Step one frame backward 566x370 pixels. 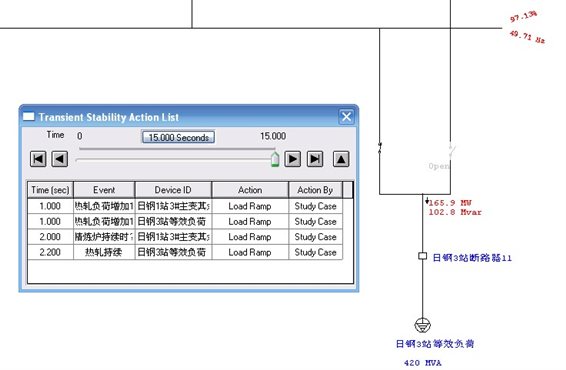(x=60, y=159)
